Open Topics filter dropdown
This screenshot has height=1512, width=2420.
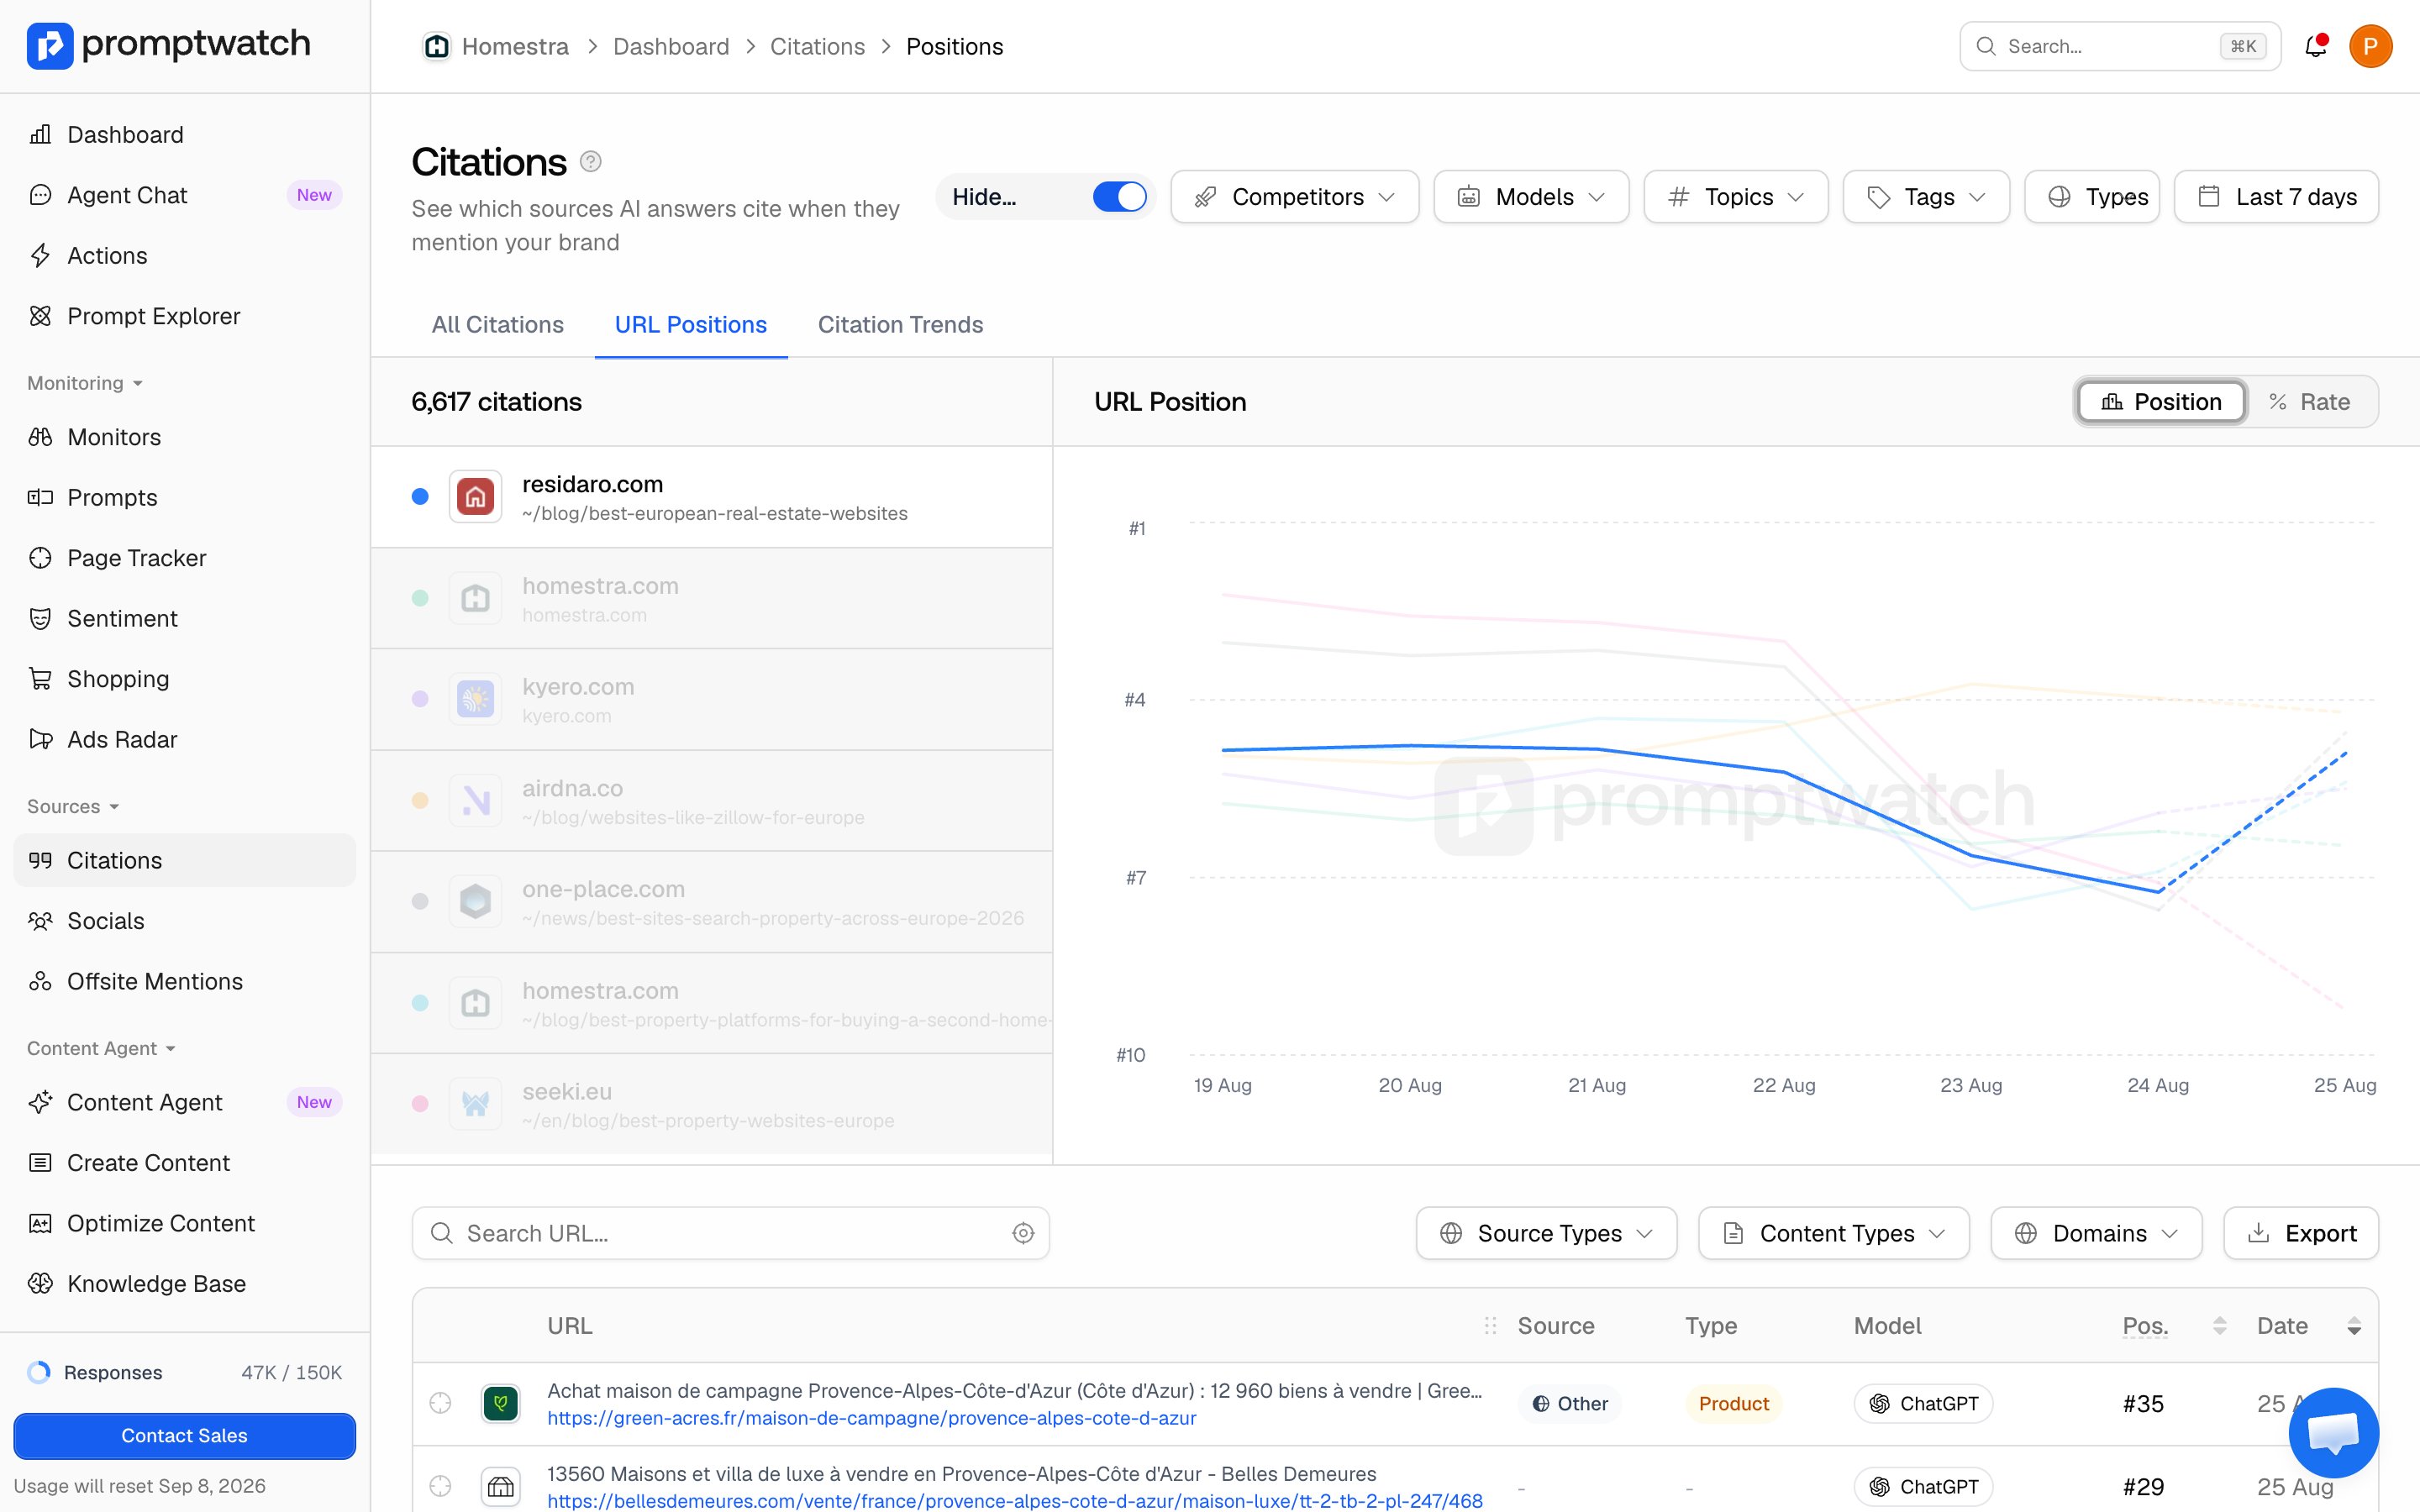tap(1736, 197)
